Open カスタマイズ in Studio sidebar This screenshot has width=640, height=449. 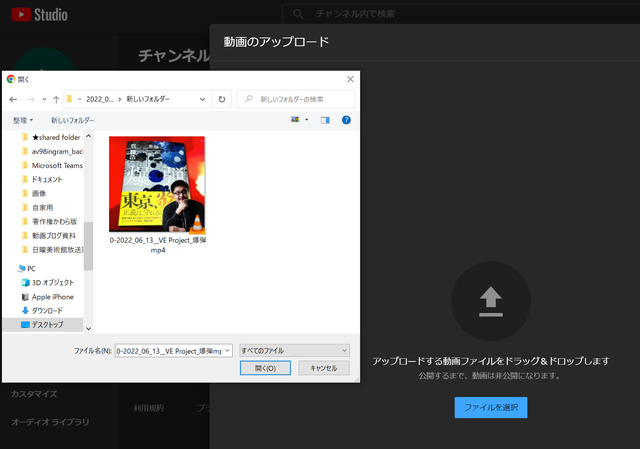(34, 394)
